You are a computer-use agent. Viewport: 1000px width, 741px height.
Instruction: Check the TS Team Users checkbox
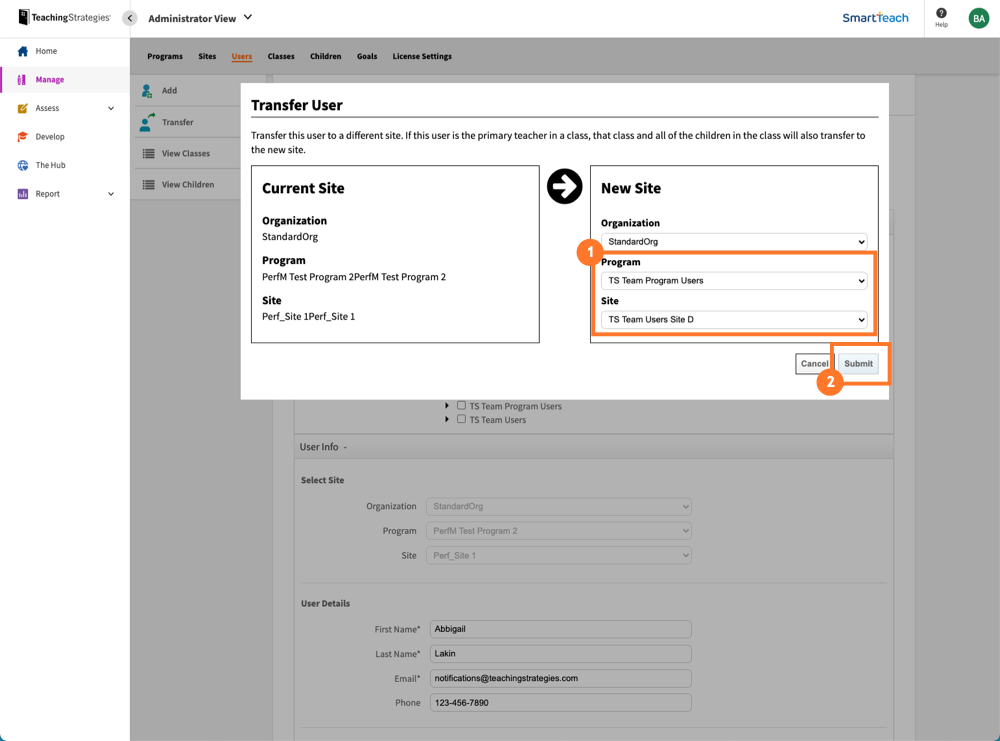coord(460,419)
